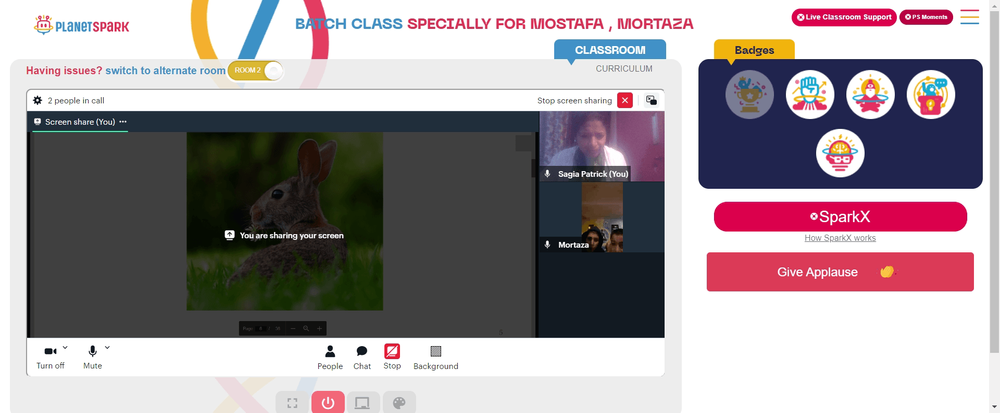The height and width of the screenshot is (413, 1000).
Task: Click the fullscreen expand icon
Action: (x=292, y=403)
